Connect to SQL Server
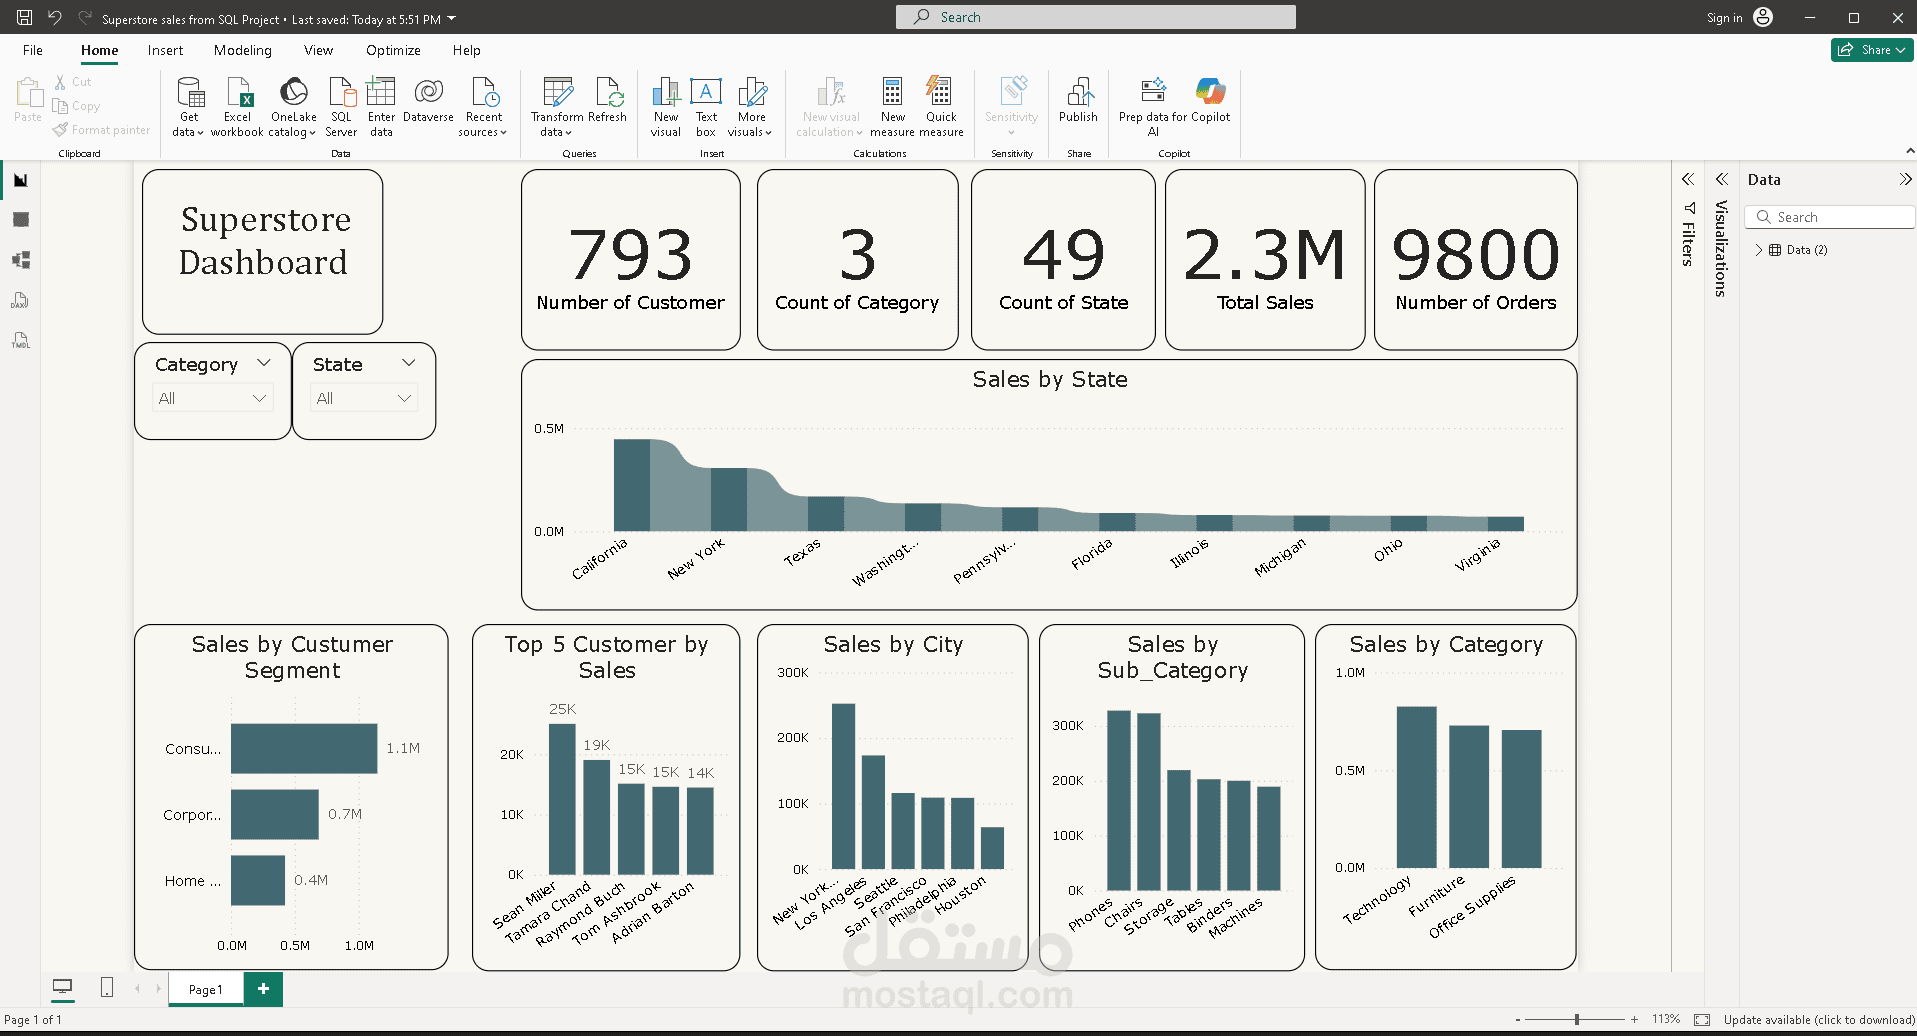 point(341,107)
